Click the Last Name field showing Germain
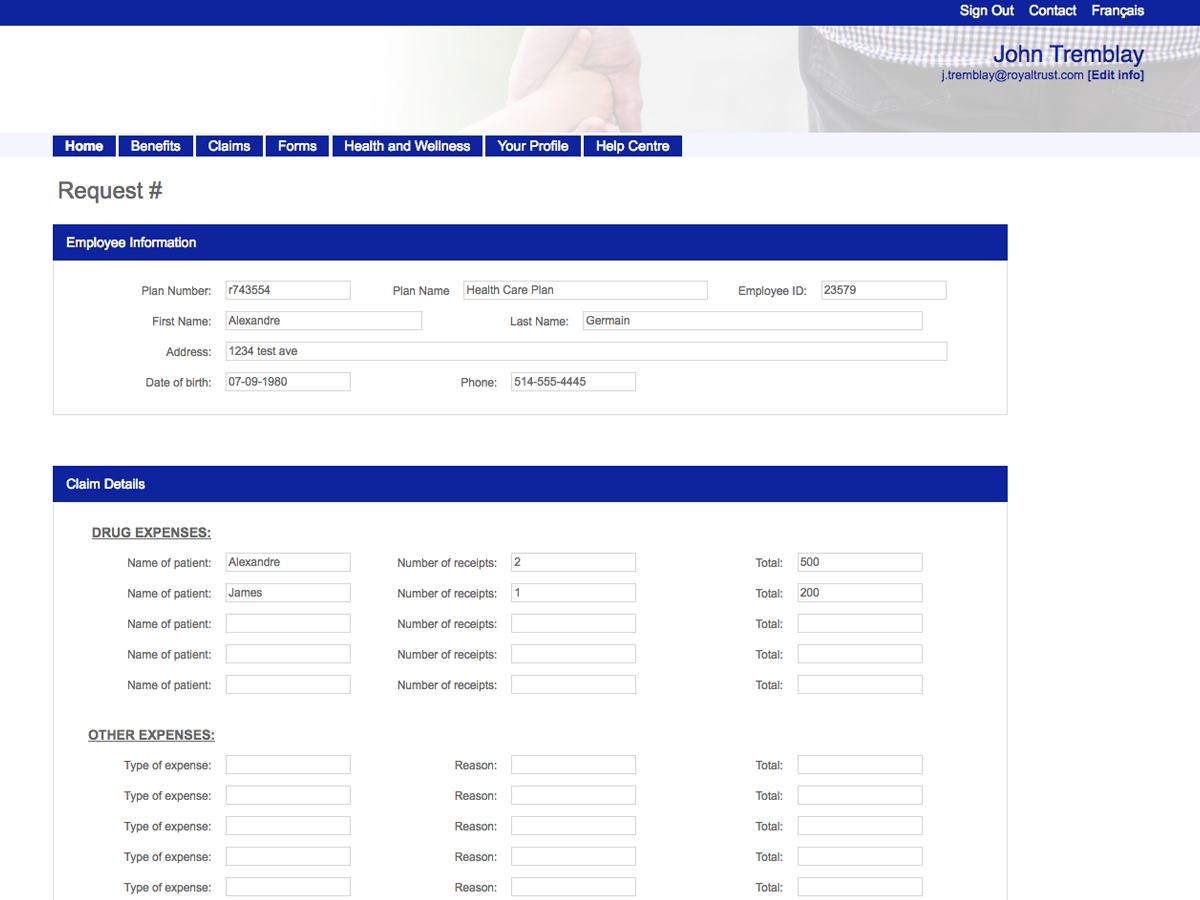Viewport: 1200px width, 900px height. click(752, 320)
